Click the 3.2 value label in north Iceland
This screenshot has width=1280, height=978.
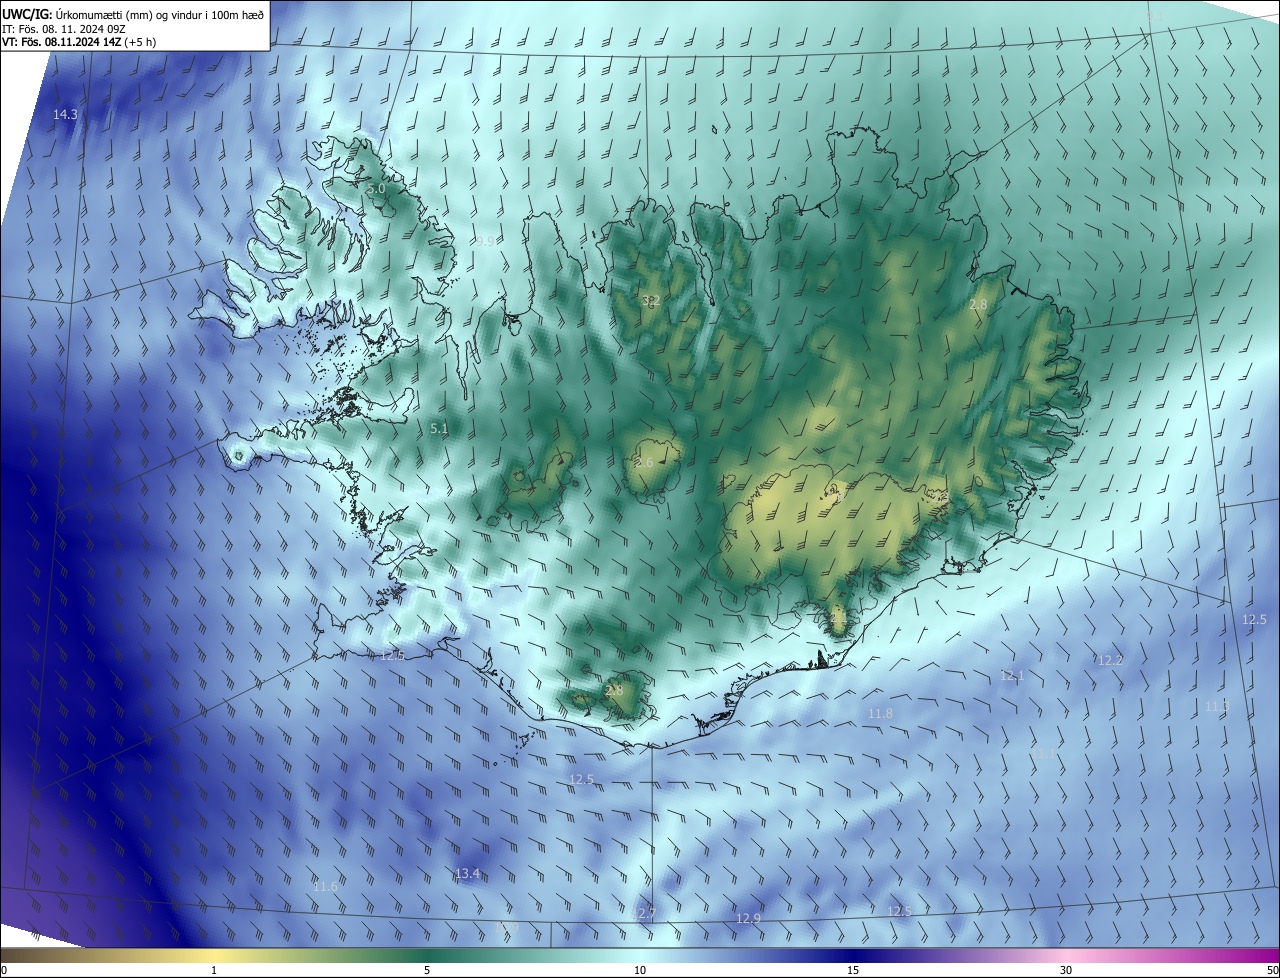pyautogui.click(x=651, y=300)
